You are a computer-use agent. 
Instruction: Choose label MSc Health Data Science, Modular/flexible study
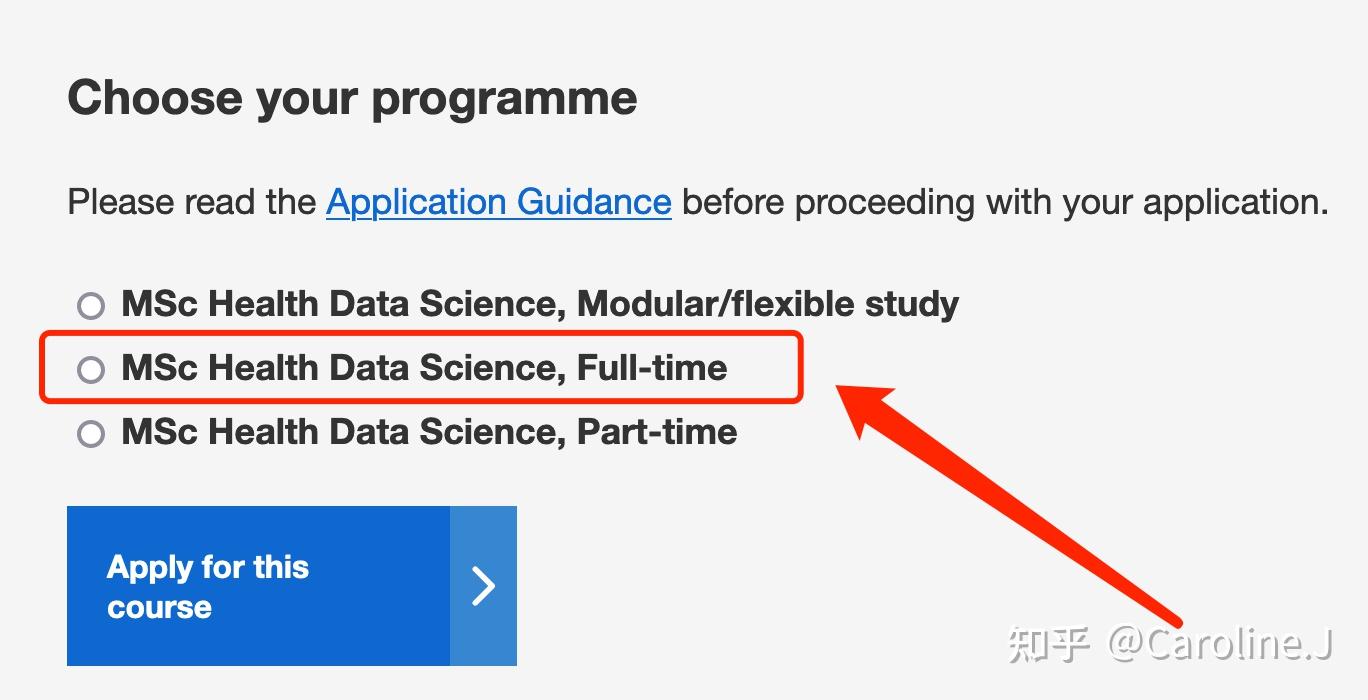[x=540, y=304]
